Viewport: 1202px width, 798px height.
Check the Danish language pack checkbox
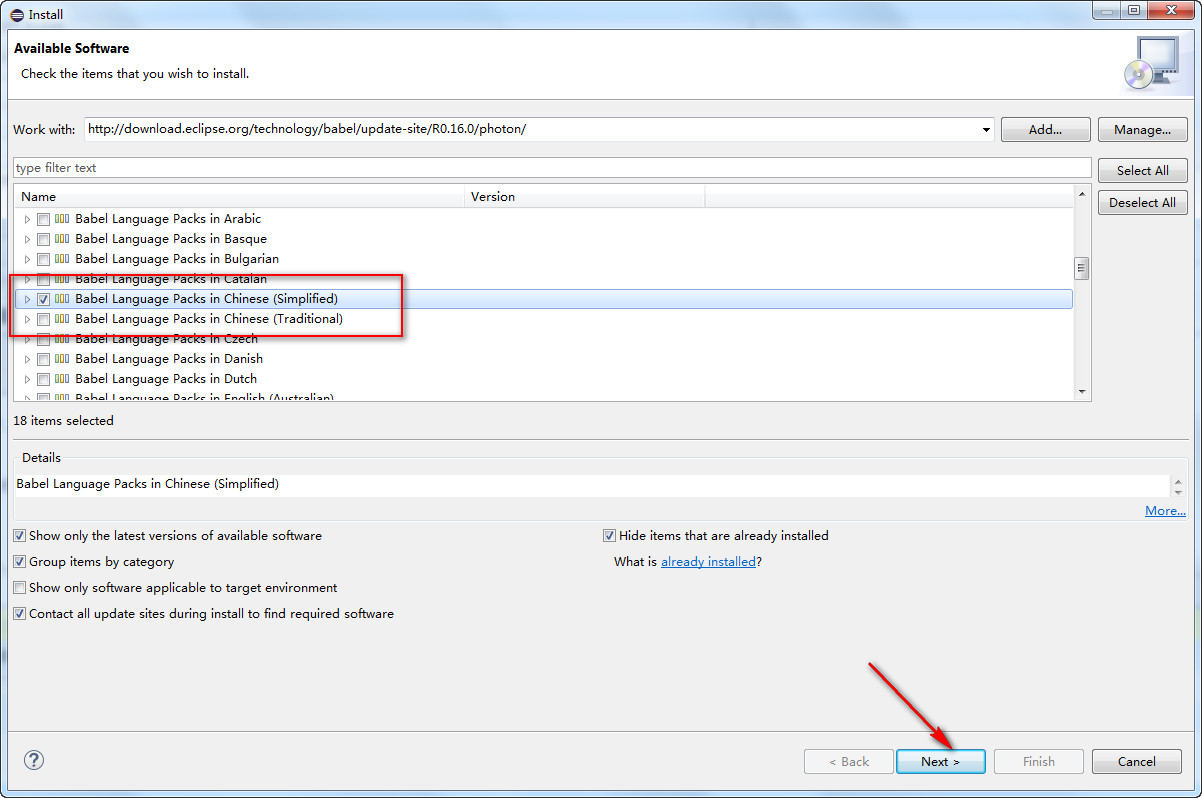click(x=43, y=359)
